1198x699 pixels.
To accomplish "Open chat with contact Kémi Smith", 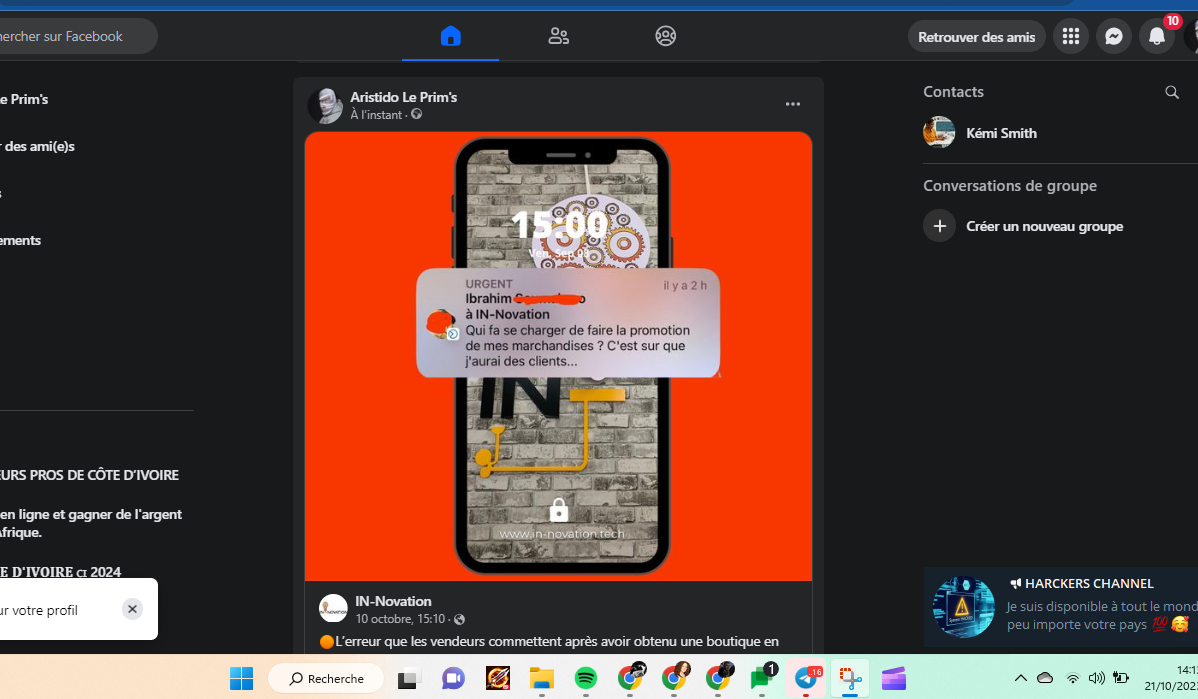I will pos(1000,133).
